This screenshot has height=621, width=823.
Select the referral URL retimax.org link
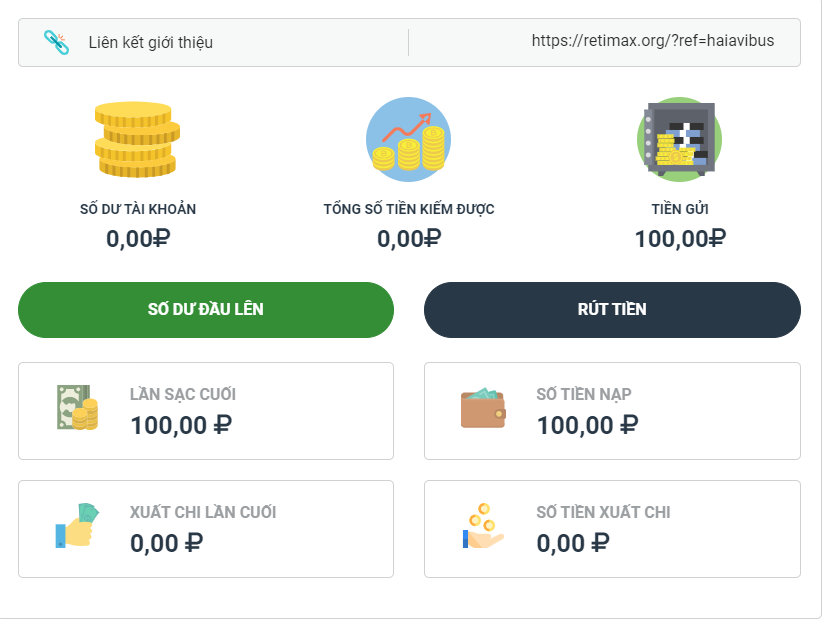[x=652, y=42]
